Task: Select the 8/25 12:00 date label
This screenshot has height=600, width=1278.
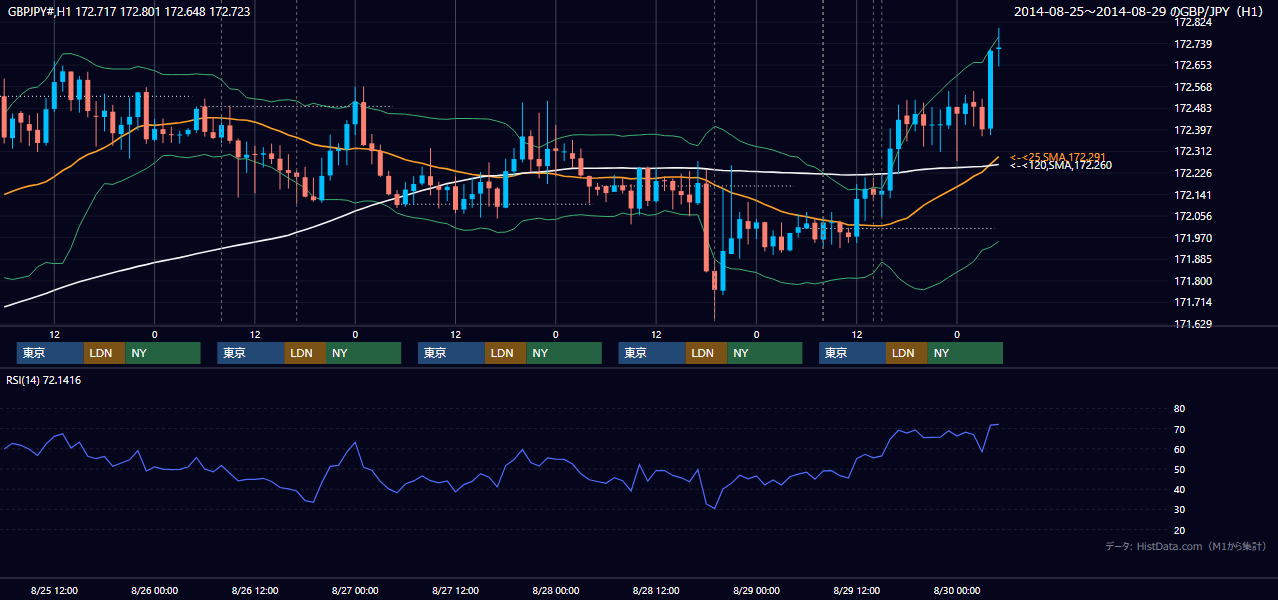Action: point(54,590)
